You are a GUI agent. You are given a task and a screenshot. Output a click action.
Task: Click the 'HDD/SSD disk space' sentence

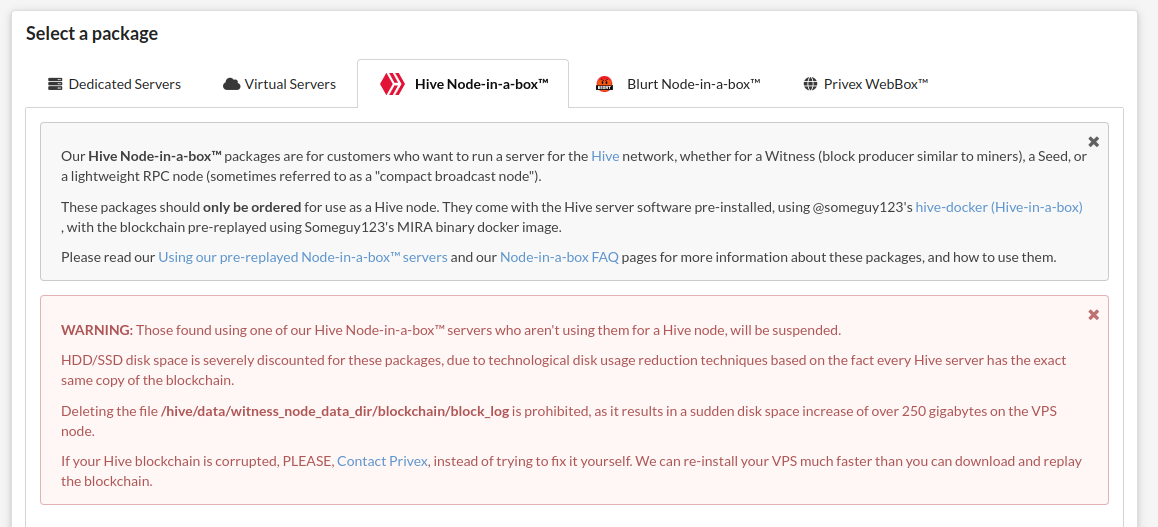click(x=563, y=371)
